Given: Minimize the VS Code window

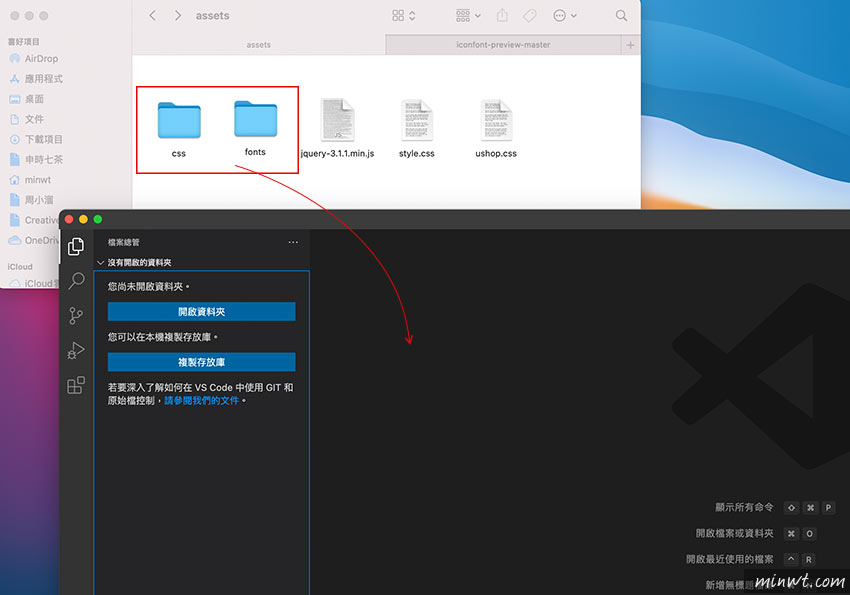Looking at the screenshot, I should [83, 219].
